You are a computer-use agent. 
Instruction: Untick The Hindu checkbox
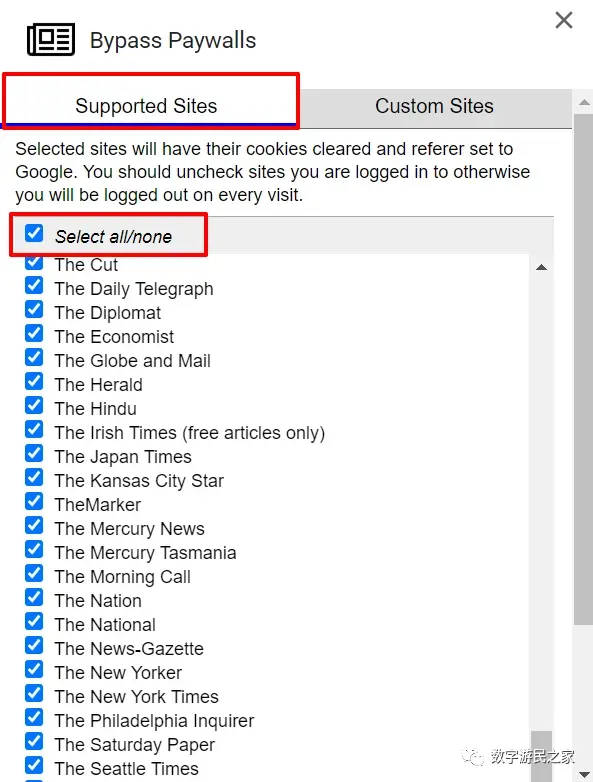pos(34,405)
